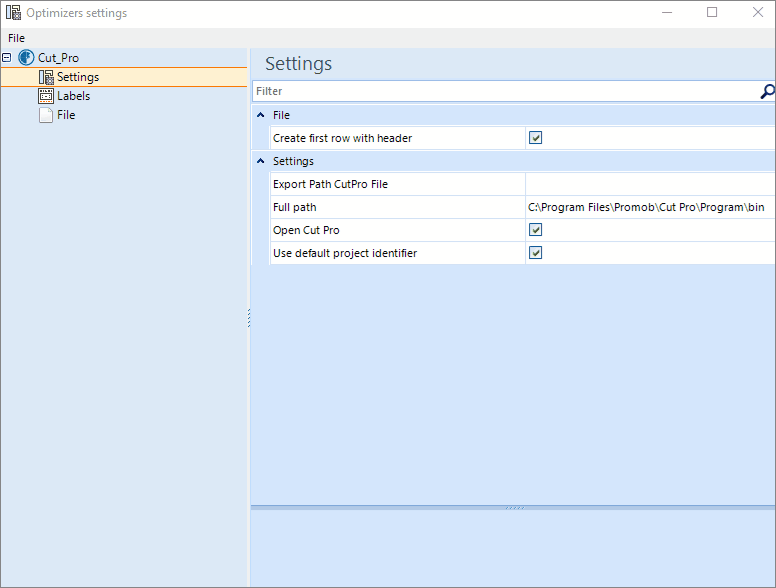The width and height of the screenshot is (776, 588).
Task: Select Labels label in the tree
Action: click(x=73, y=96)
